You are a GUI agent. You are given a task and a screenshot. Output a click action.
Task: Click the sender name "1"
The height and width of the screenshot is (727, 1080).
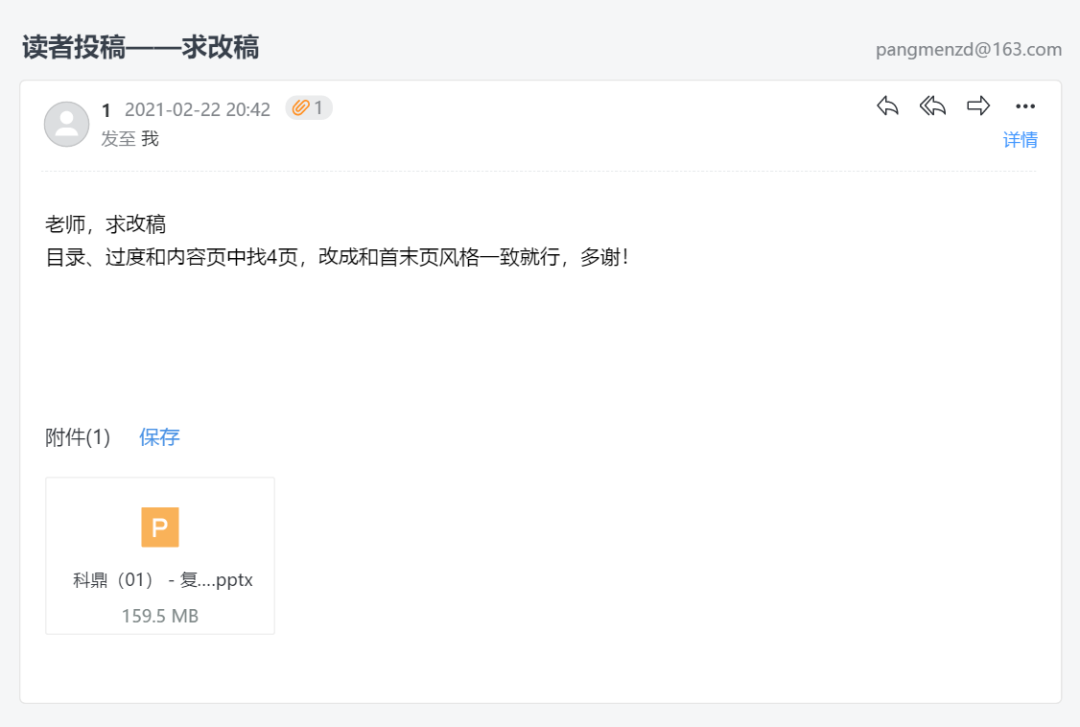pyautogui.click(x=106, y=110)
